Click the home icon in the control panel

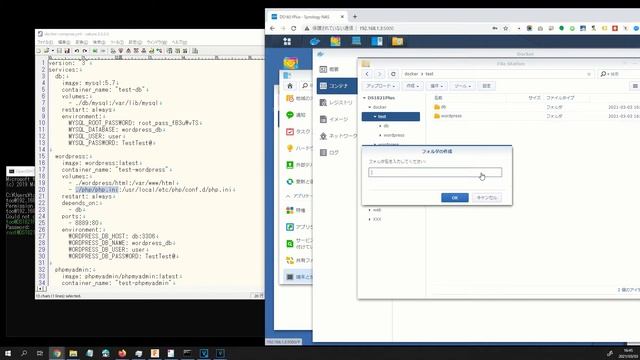point(290,86)
